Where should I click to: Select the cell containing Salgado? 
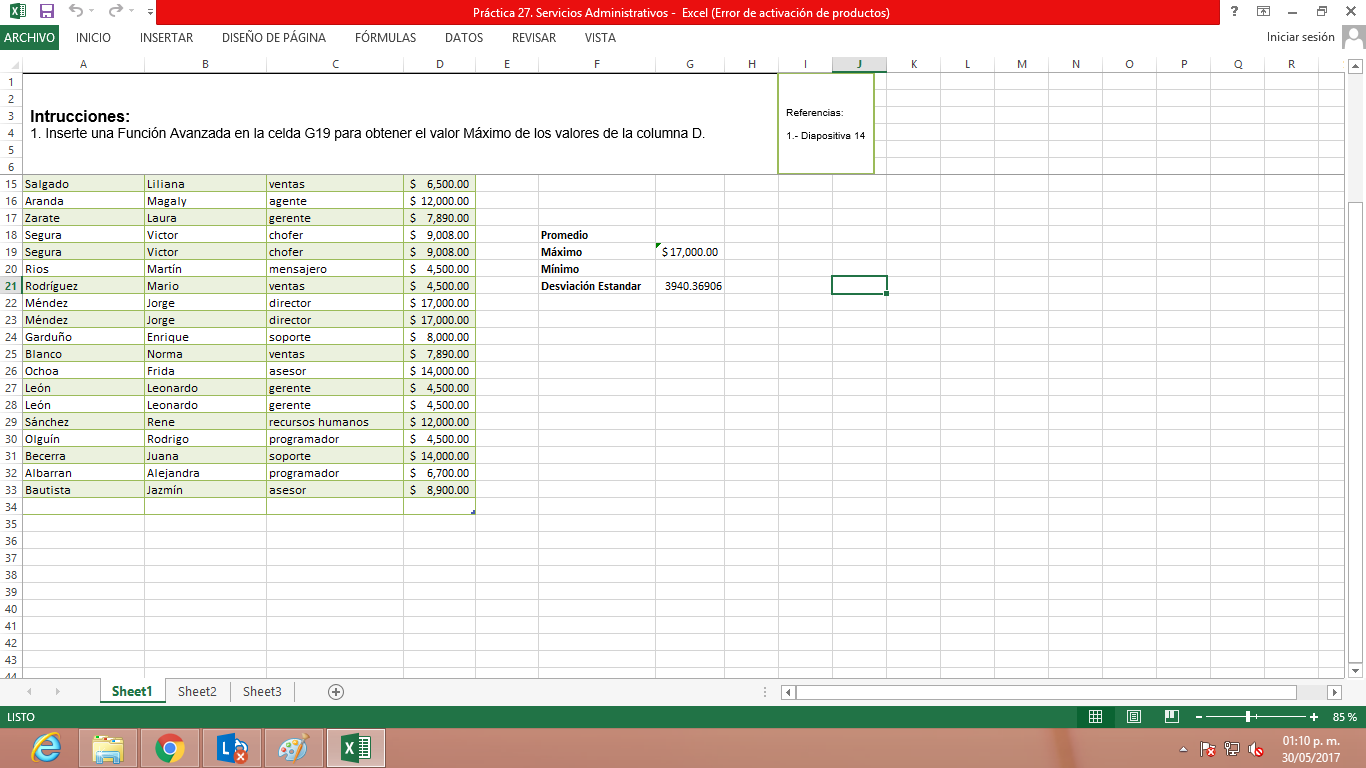point(83,184)
